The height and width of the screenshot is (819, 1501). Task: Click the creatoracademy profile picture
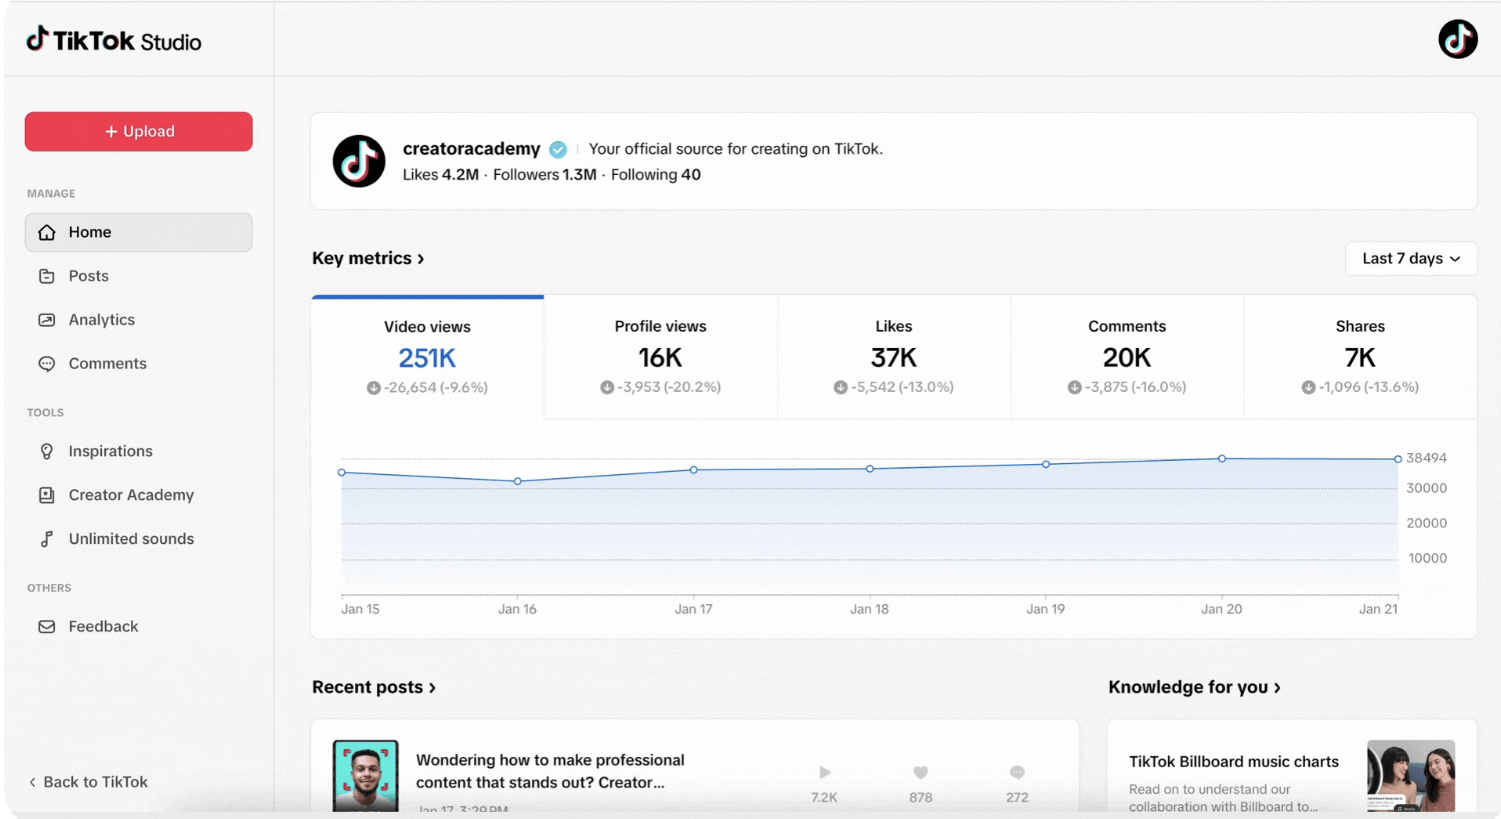pyautogui.click(x=359, y=161)
